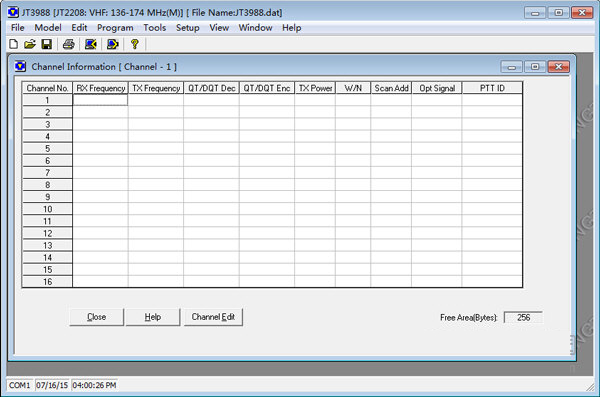The width and height of the screenshot is (600, 397).
Task: Click the TX Power column header
Action: pos(315,88)
